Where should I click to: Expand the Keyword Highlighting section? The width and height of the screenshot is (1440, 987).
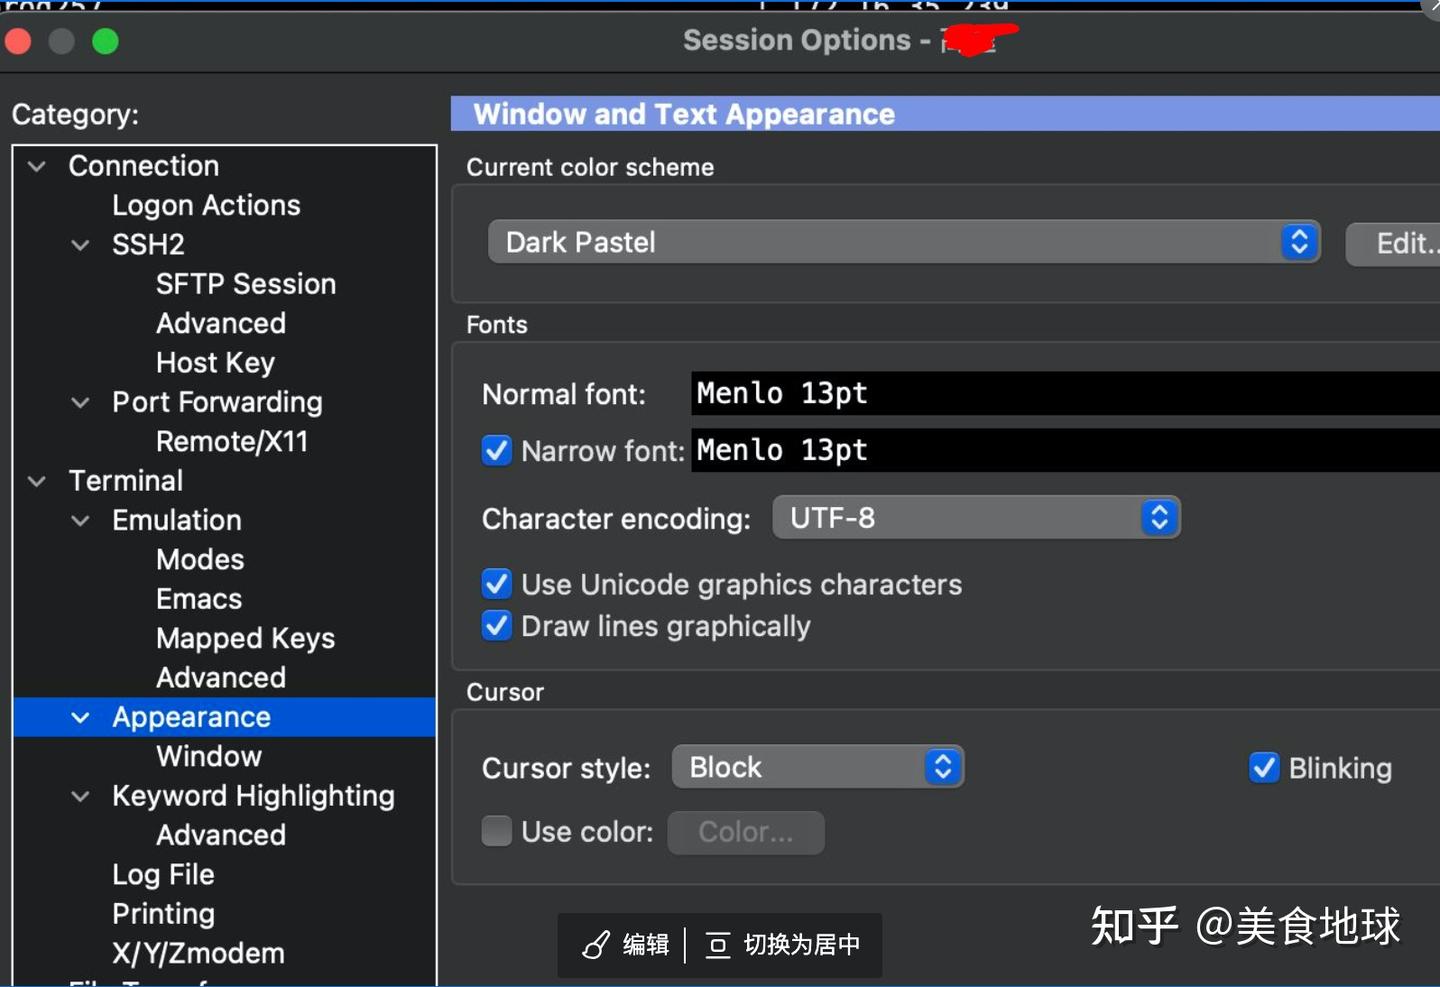(80, 797)
